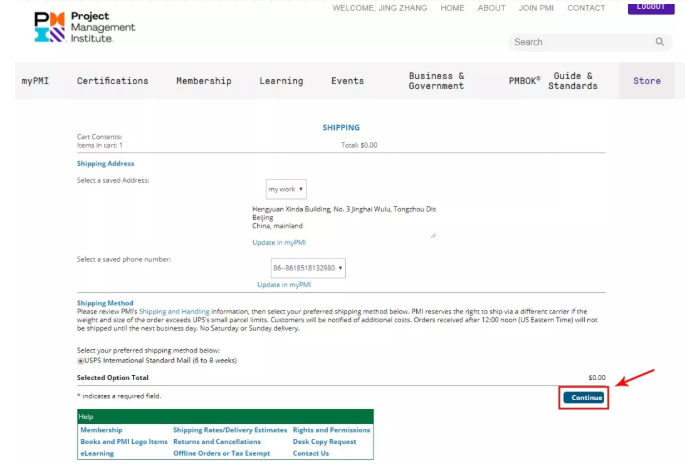Viewport: 685px width, 465px height.
Task: Open the myPMI menu item
Action: (x=37, y=81)
